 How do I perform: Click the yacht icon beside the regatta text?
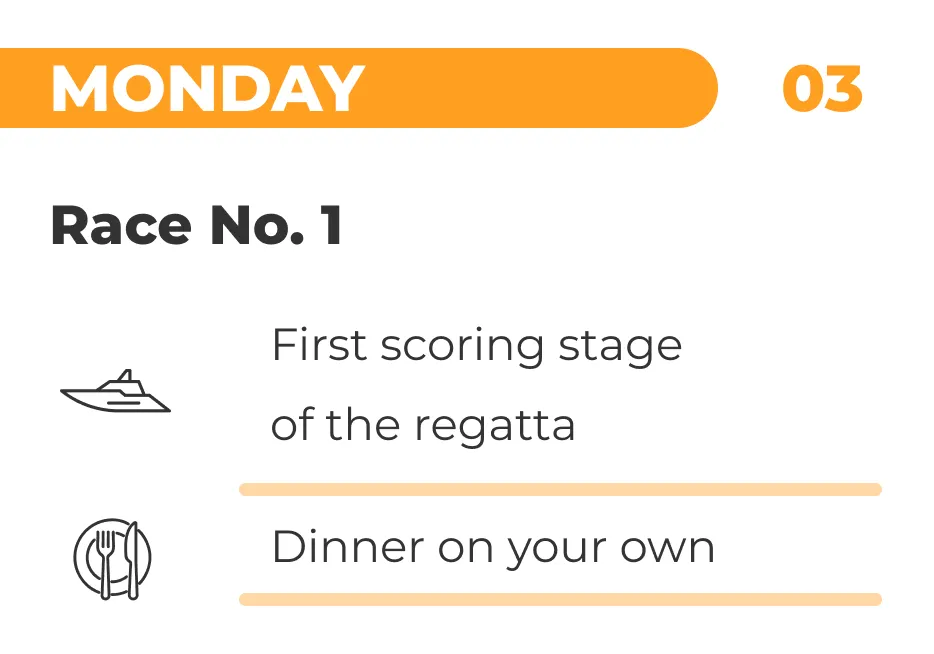[x=115, y=392]
